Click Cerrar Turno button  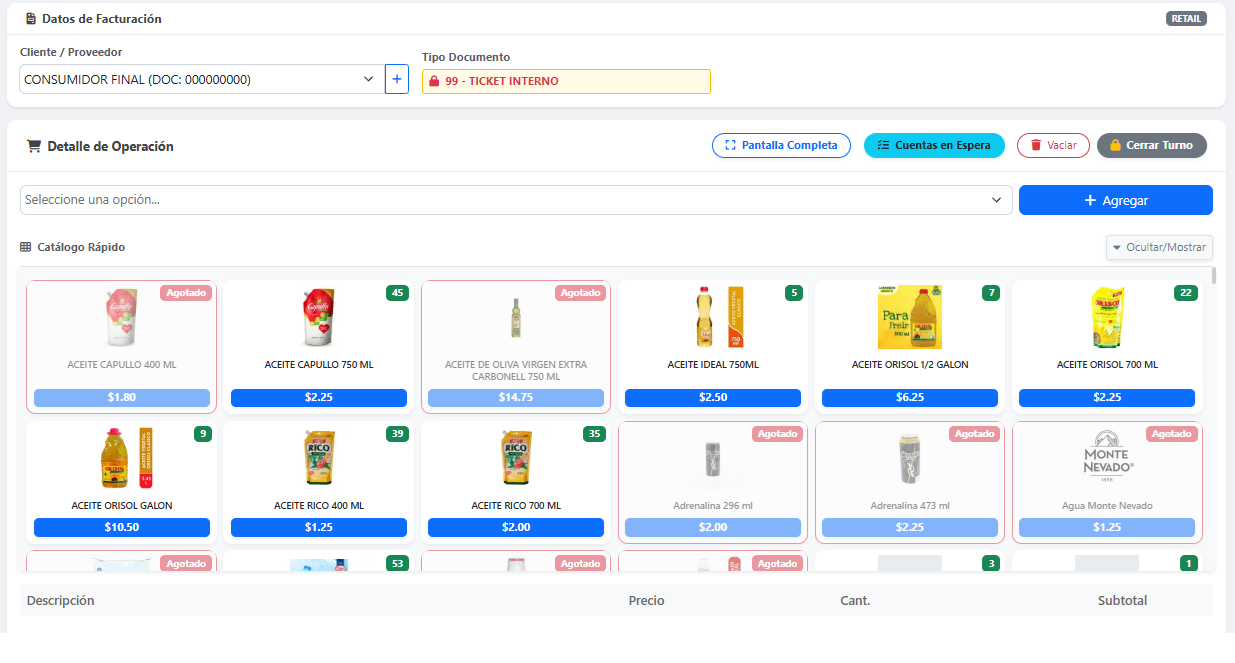pos(1152,145)
